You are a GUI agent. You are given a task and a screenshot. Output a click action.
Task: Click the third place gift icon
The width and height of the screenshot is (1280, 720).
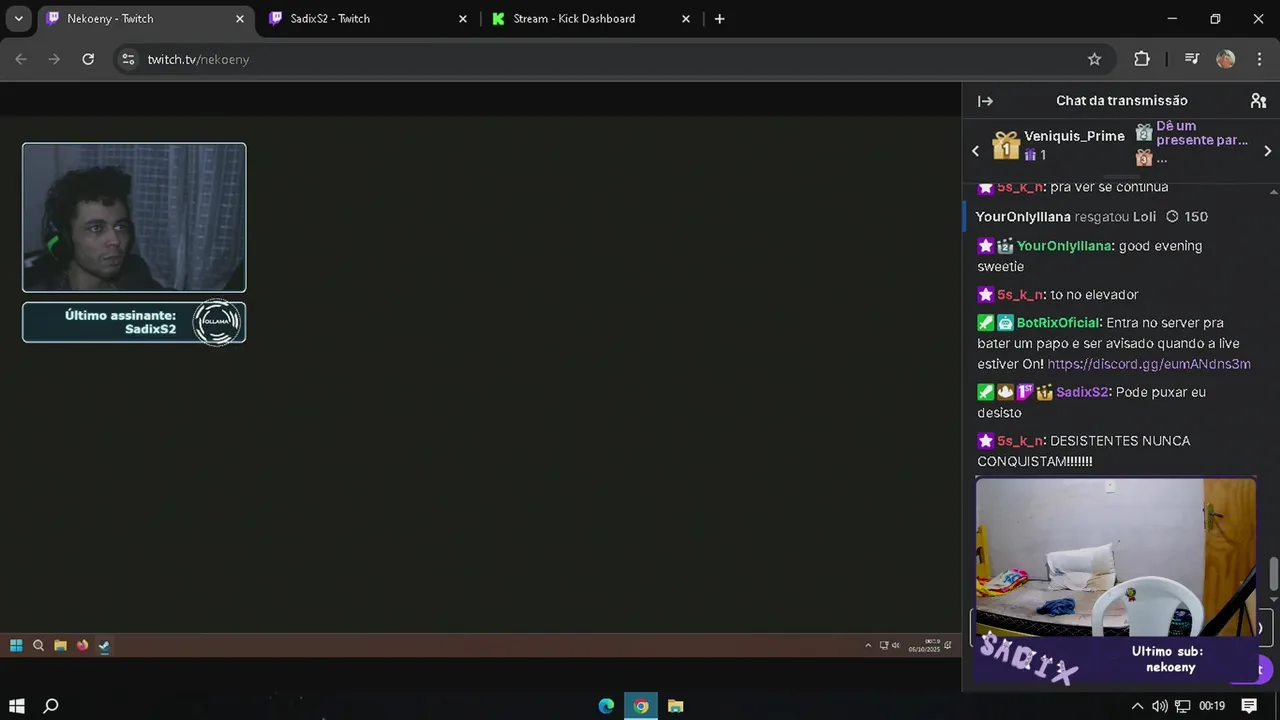point(1144,158)
